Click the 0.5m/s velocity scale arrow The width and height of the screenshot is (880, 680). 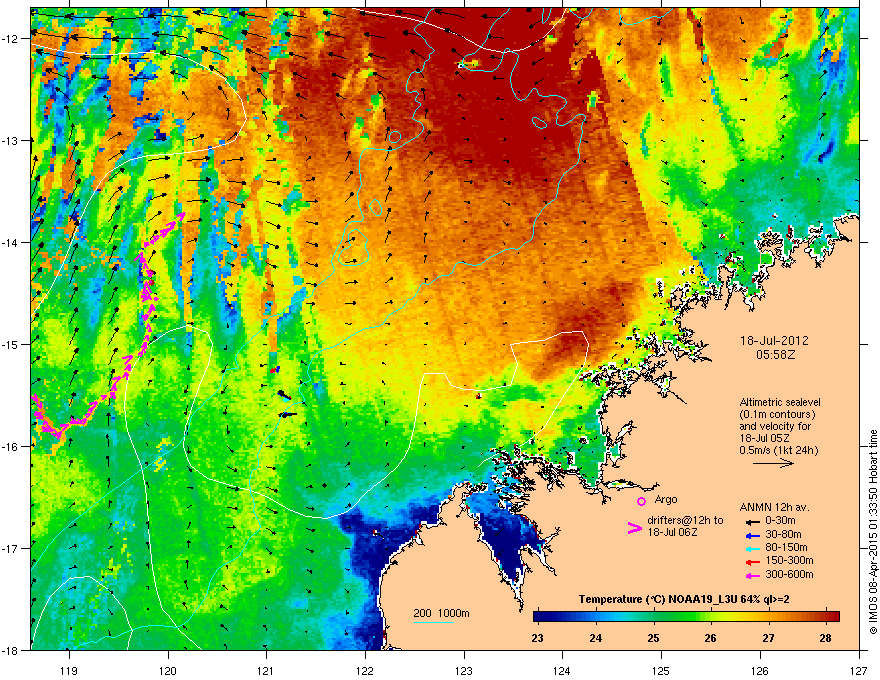[x=773, y=463]
